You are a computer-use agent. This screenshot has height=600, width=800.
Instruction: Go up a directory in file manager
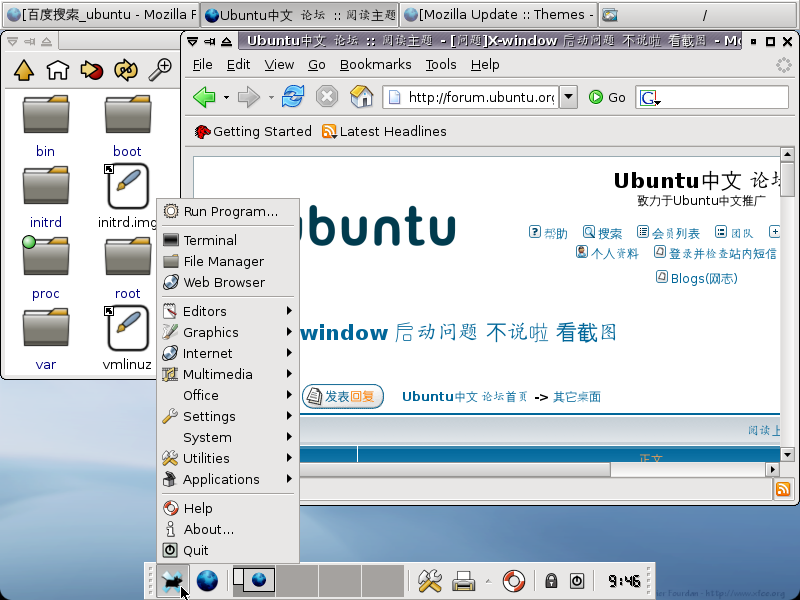[x=24, y=70]
